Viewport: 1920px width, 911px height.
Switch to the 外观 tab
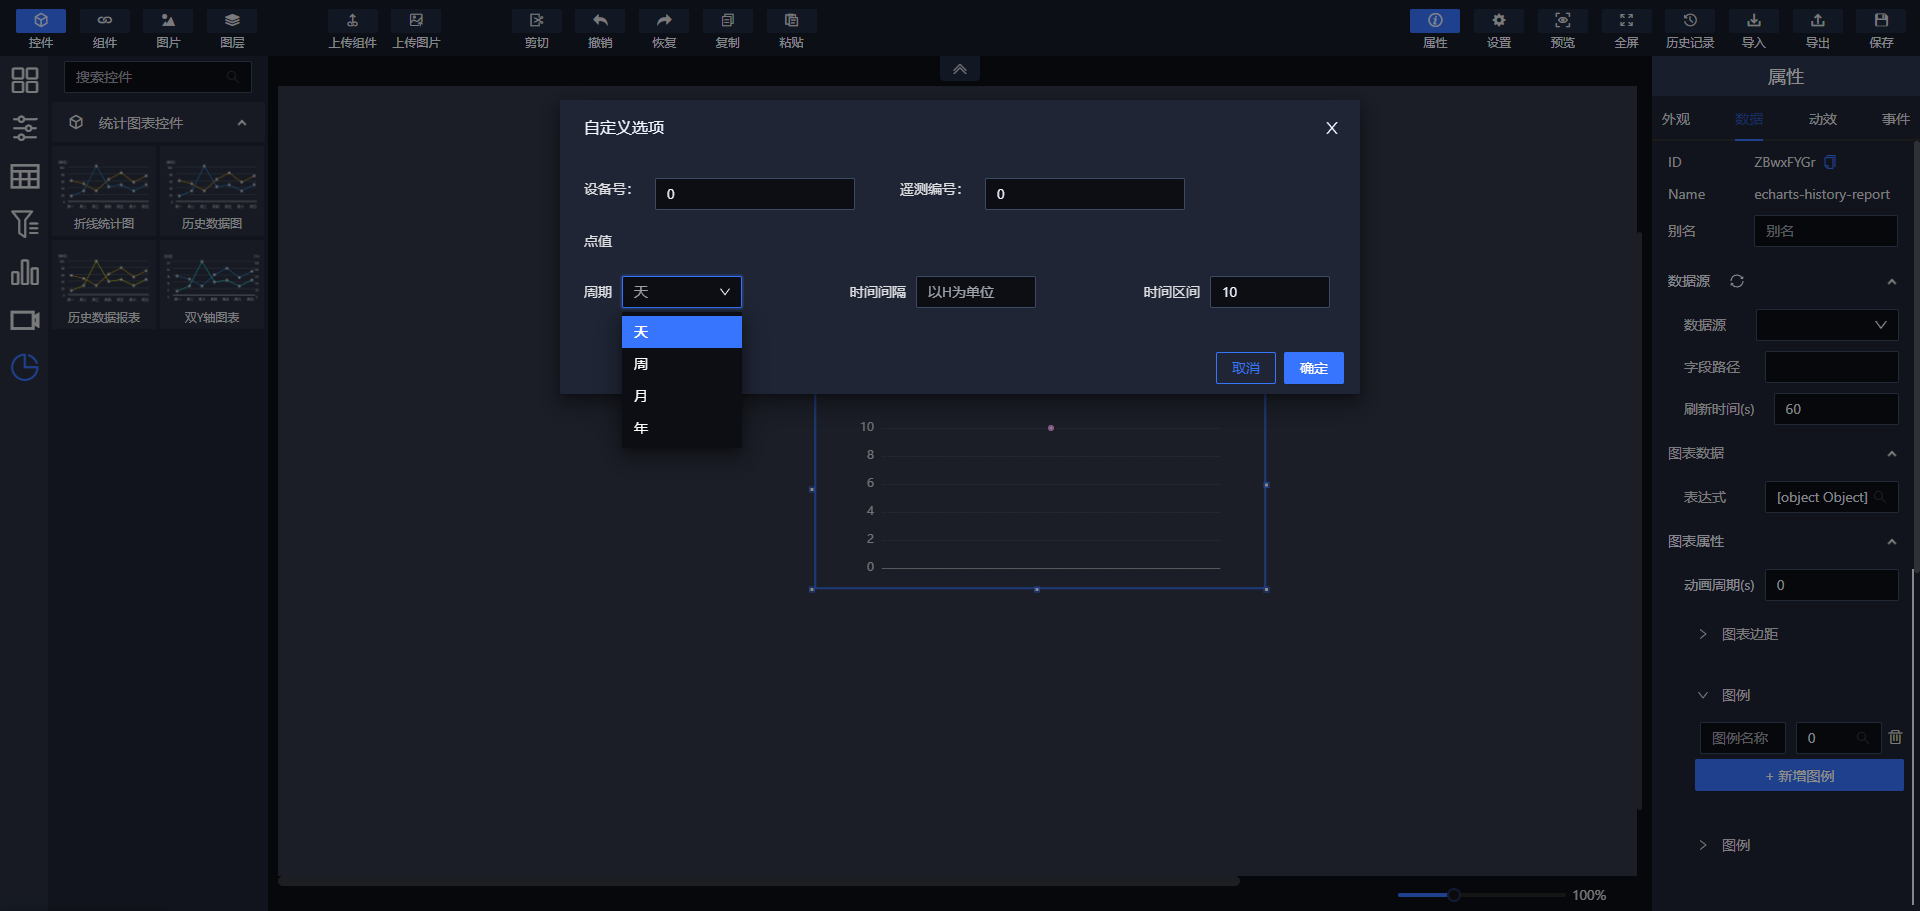pyautogui.click(x=1676, y=119)
